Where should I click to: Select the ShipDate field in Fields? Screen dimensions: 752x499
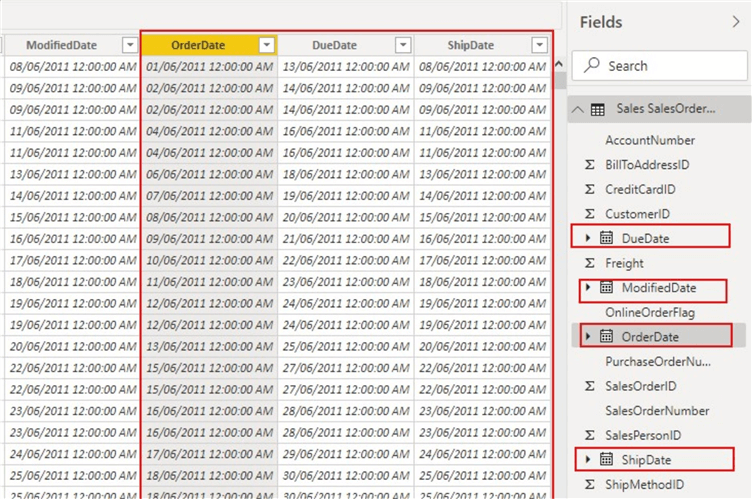(646, 460)
